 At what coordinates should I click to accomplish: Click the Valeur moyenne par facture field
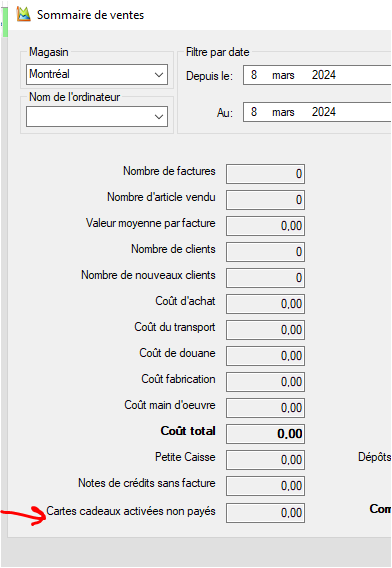coord(265,226)
